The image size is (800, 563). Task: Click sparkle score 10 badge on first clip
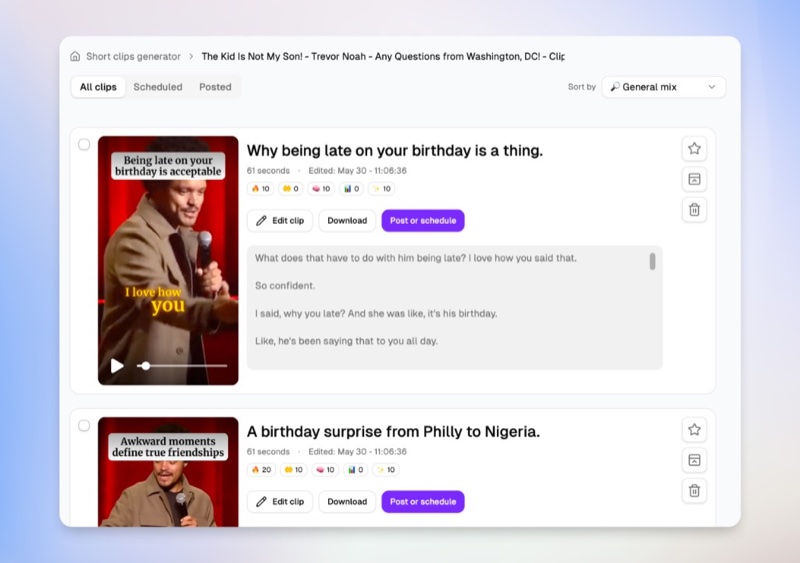[x=382, y=189]
